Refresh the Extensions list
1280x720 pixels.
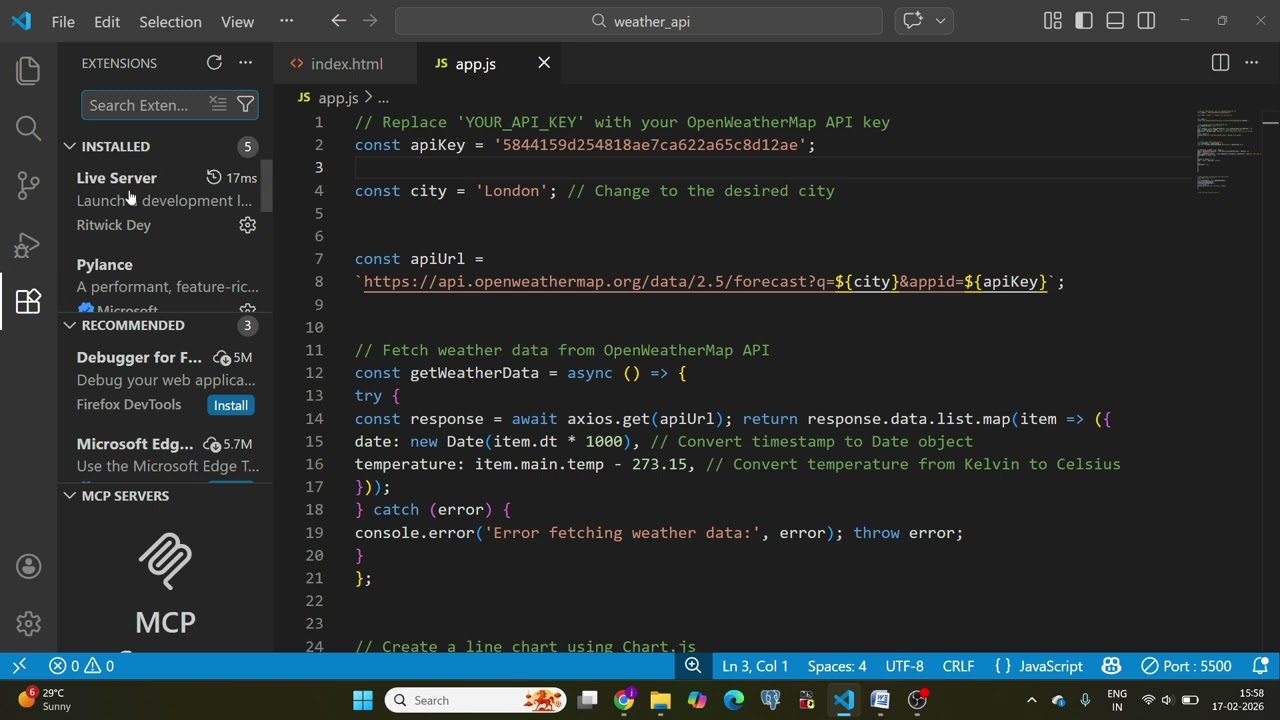[214, 63]
